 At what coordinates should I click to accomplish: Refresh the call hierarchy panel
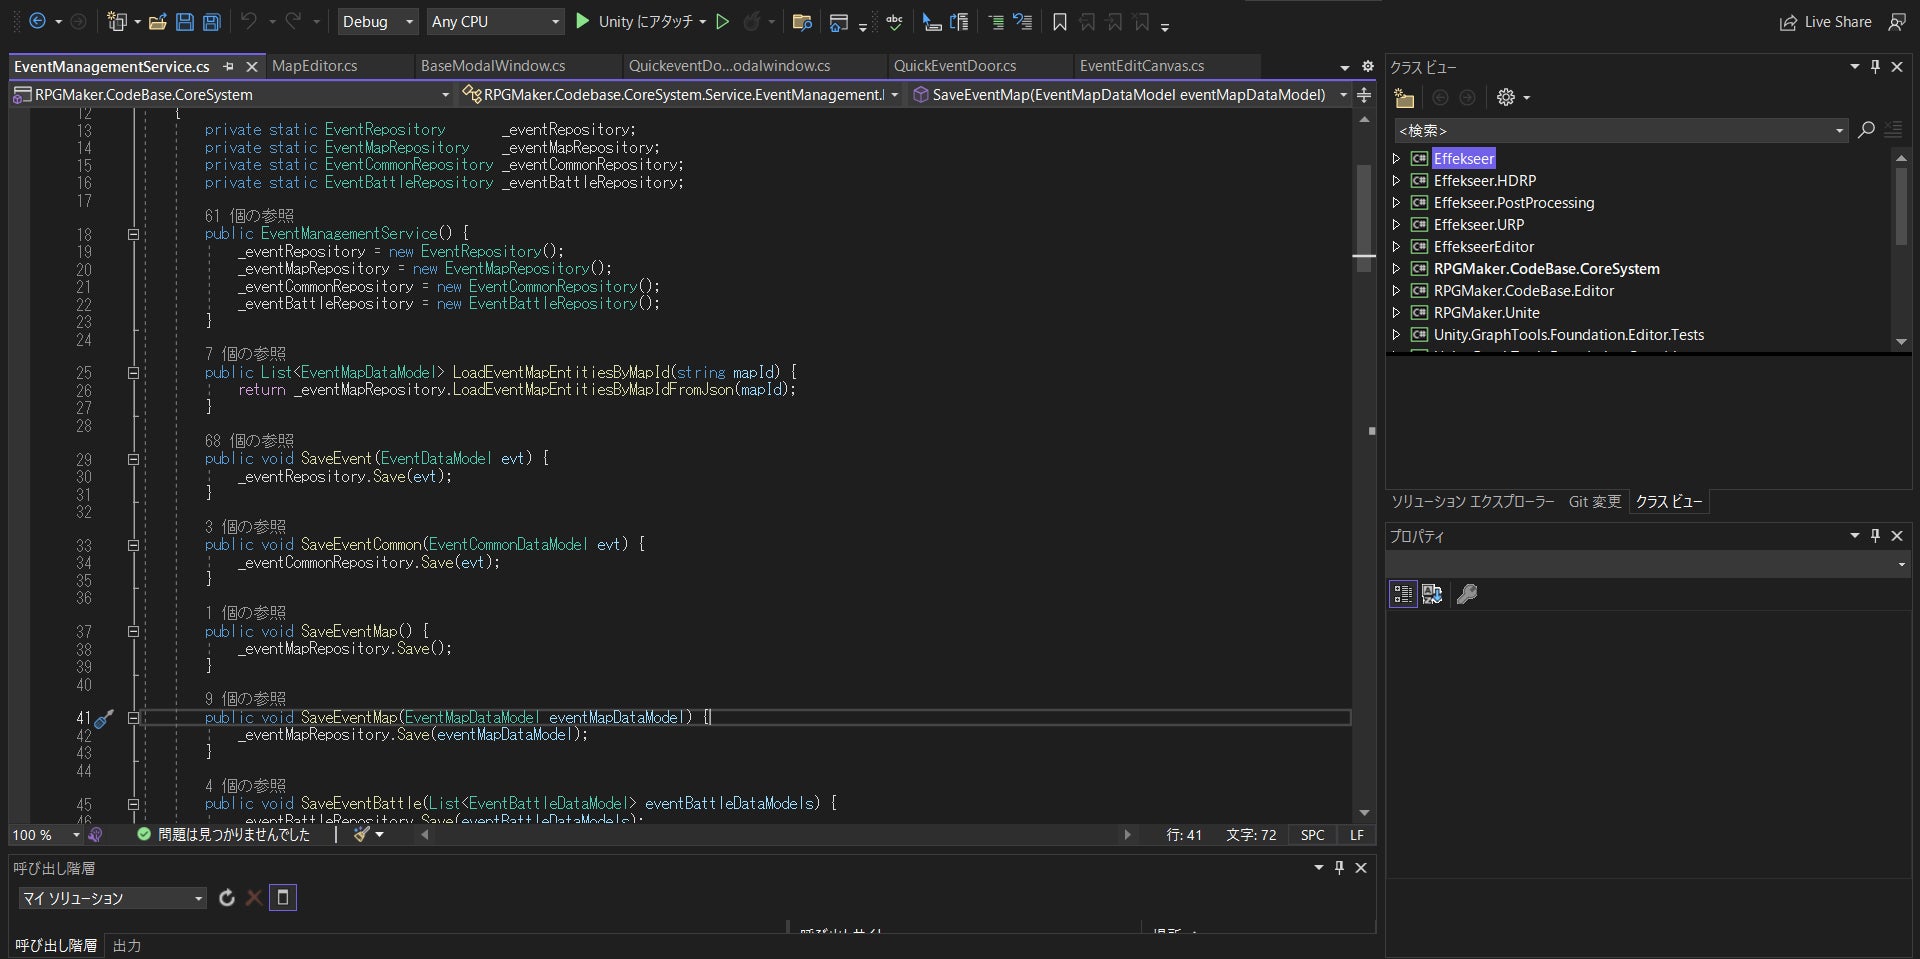(x=227, y=898)
